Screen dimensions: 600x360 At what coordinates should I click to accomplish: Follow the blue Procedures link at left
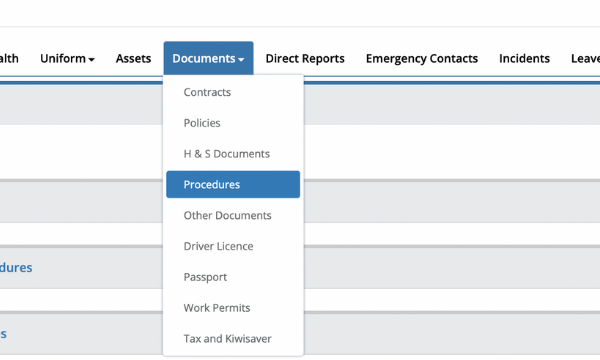[x=16, y=267]
